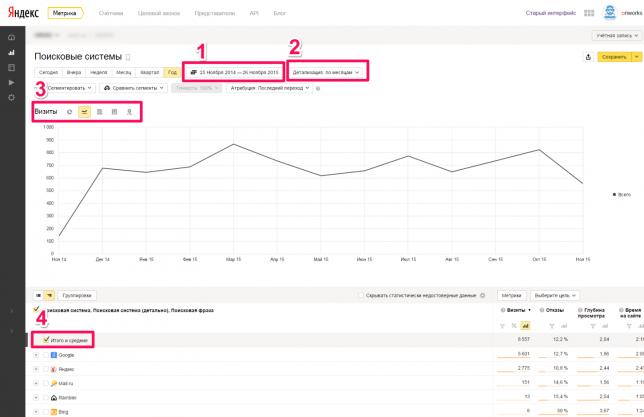Open the date range picker field
Viewport: 644px width, 417px height.
[234, 72]
